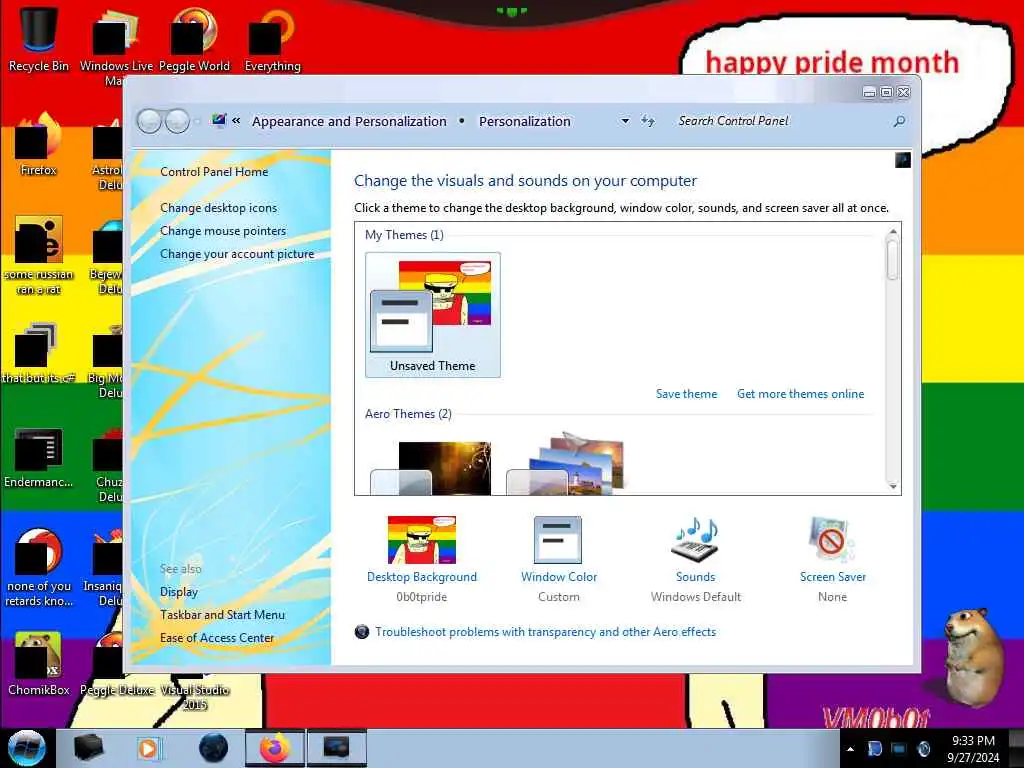Open the Visual Studio 2015 desktop shortcut
This screenshot has height=768, width=1024.
pyautogui.click(x=195, y=696)
